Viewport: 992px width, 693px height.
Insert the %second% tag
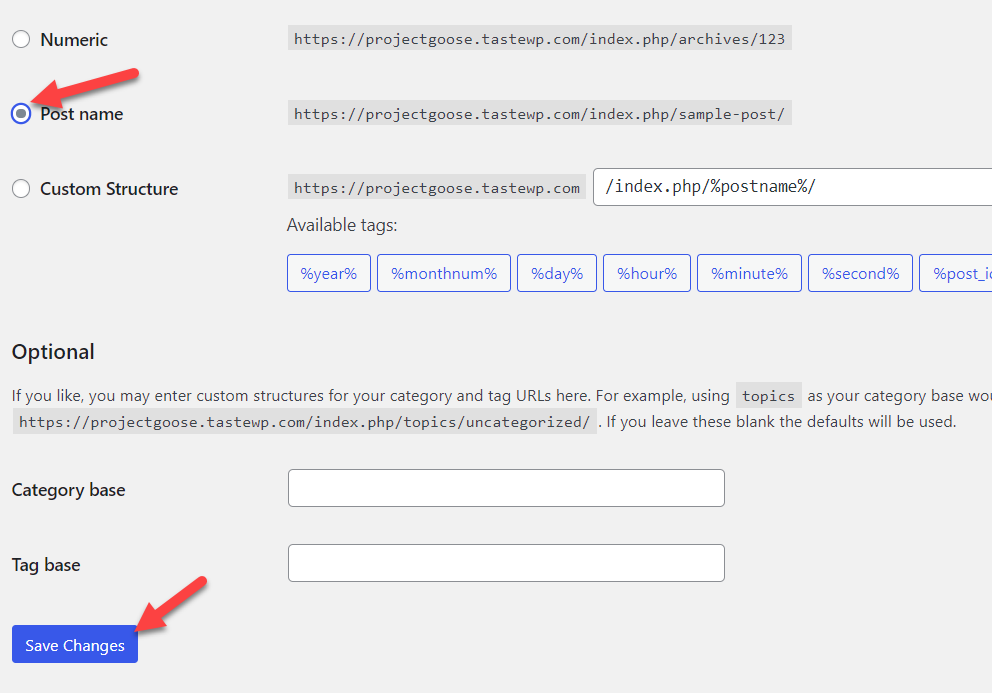point(860,273)
